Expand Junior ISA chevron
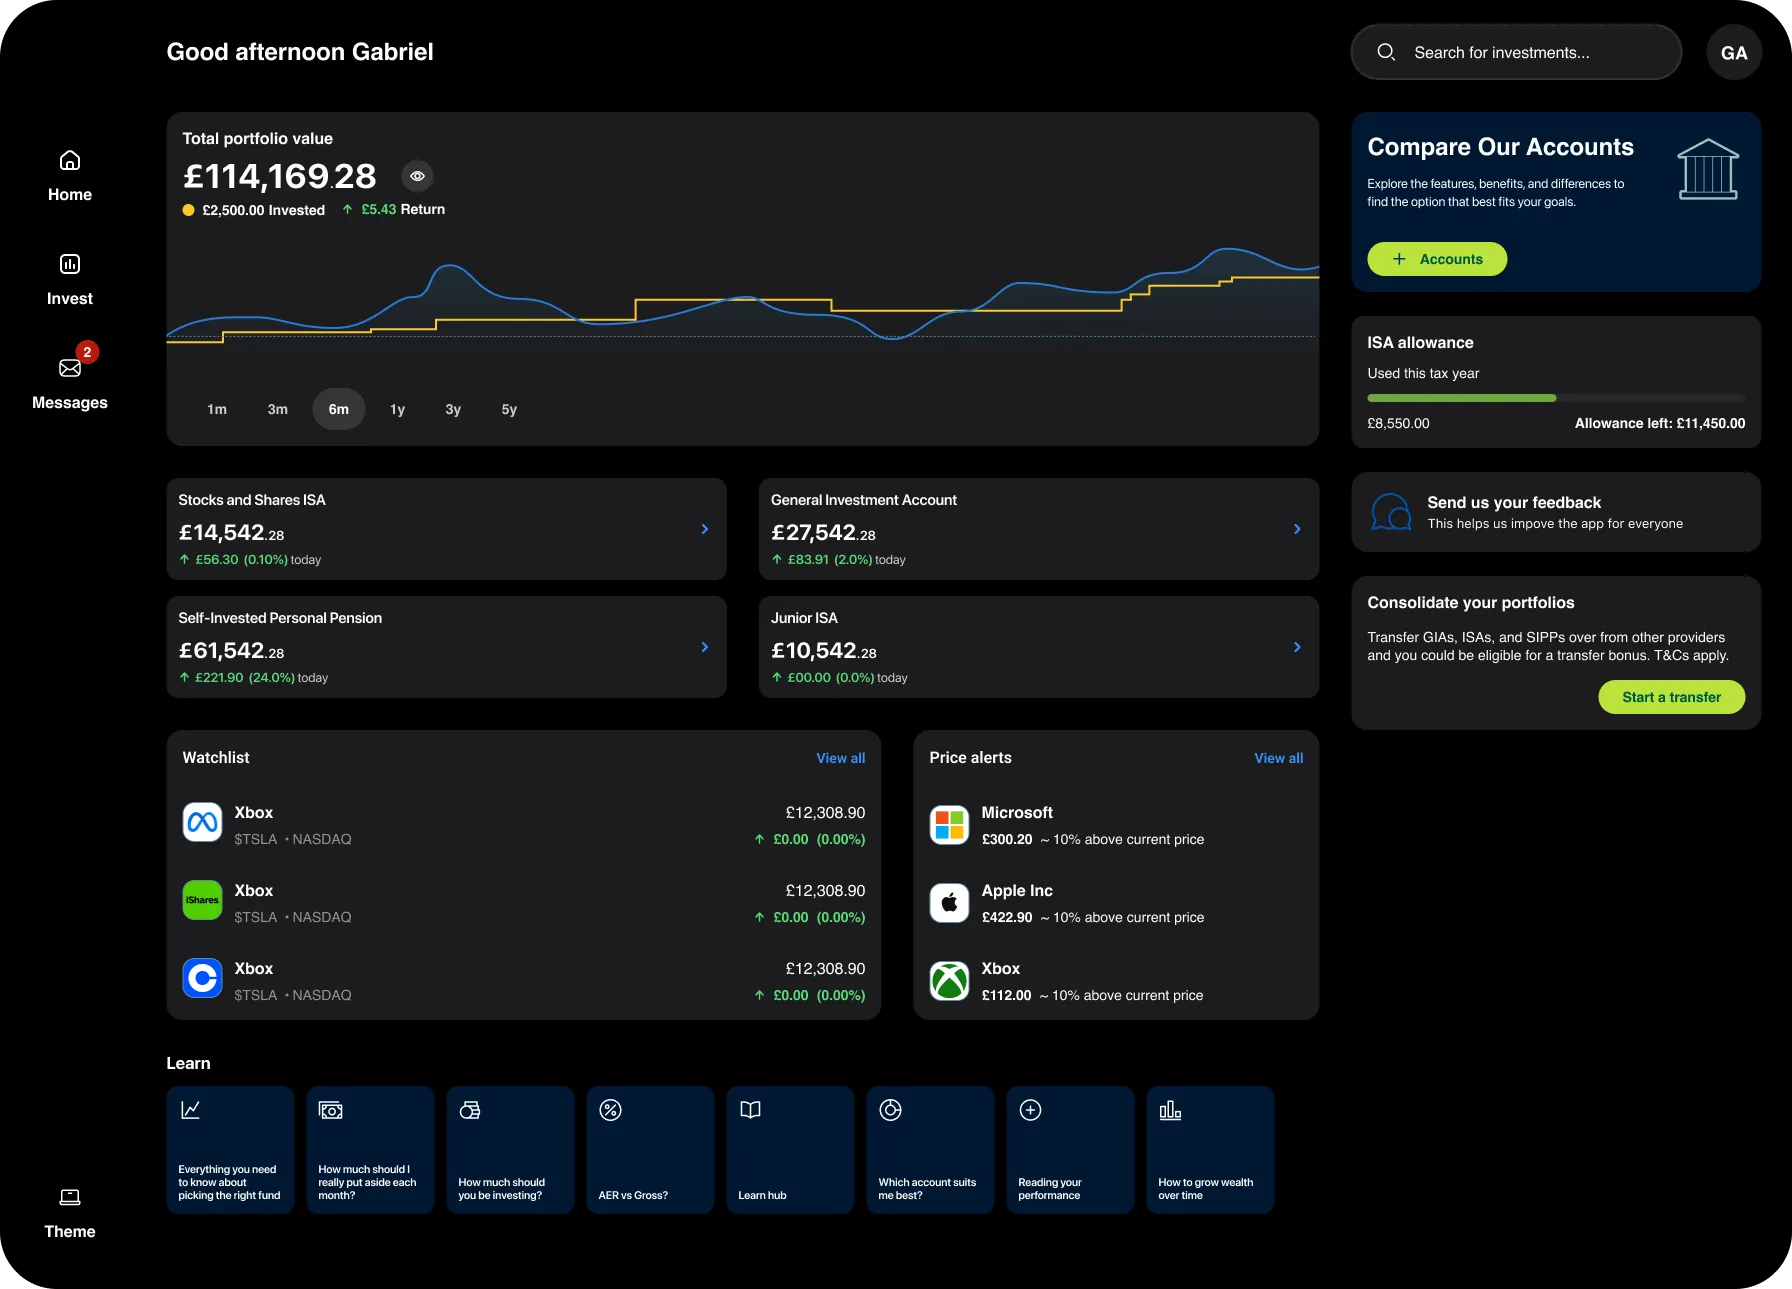 pos(1297,647)
